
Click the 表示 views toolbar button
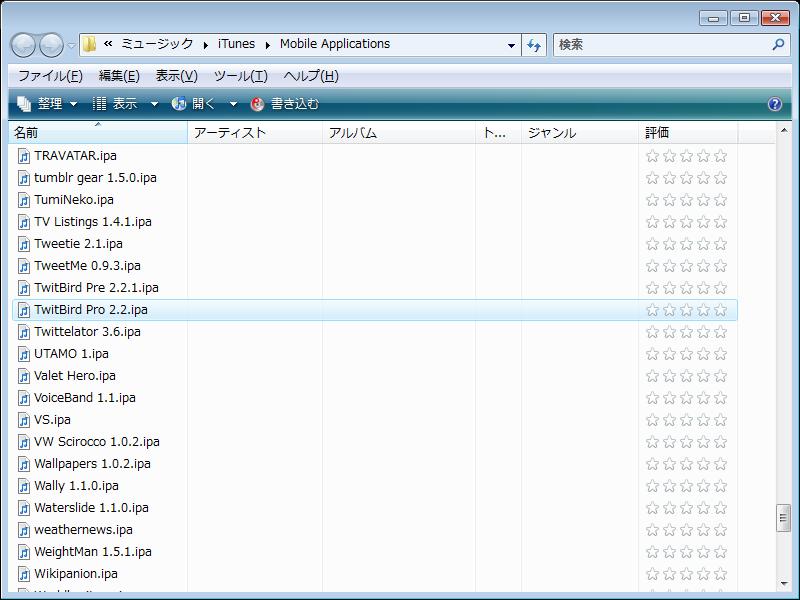(115, 104)
